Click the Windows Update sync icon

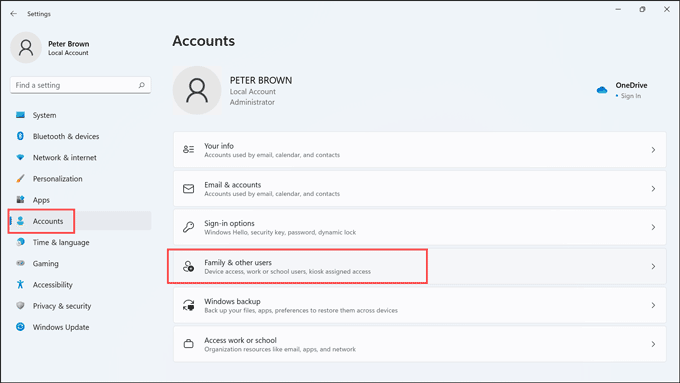[20, 327]
